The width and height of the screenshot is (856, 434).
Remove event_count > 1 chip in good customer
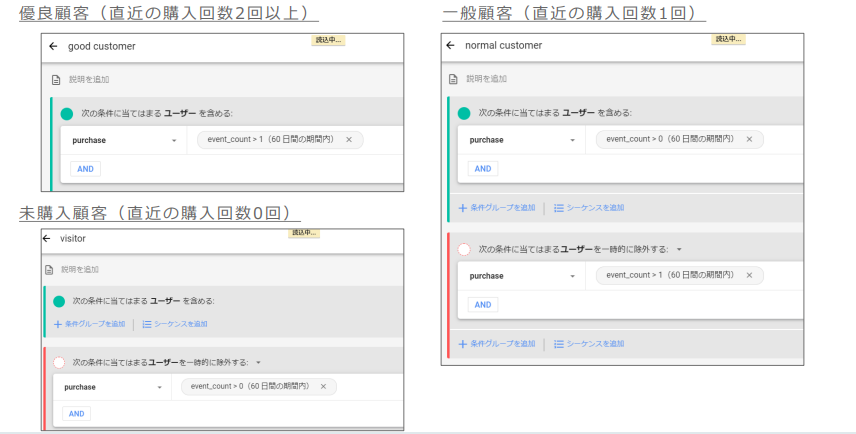click(x=349, y=140)
